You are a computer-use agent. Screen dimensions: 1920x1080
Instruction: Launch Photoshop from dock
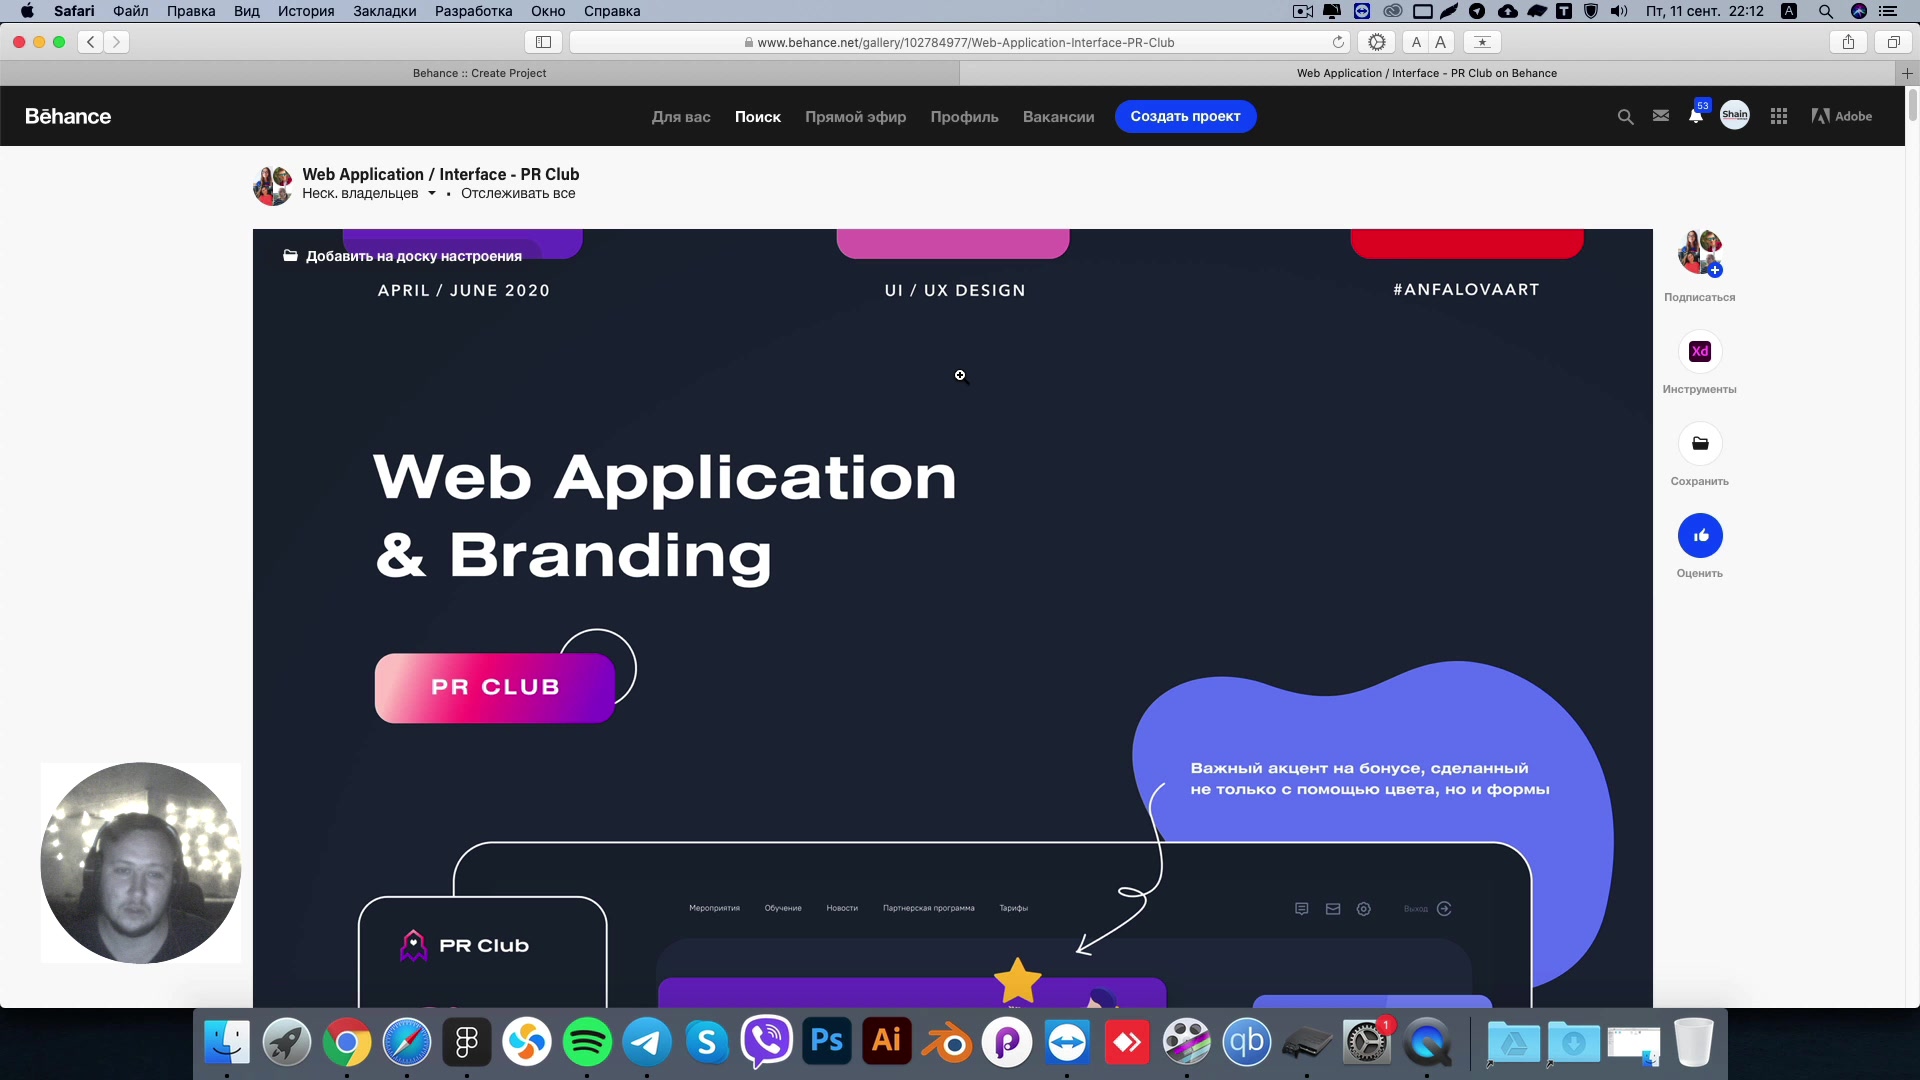click(827, 1043)
